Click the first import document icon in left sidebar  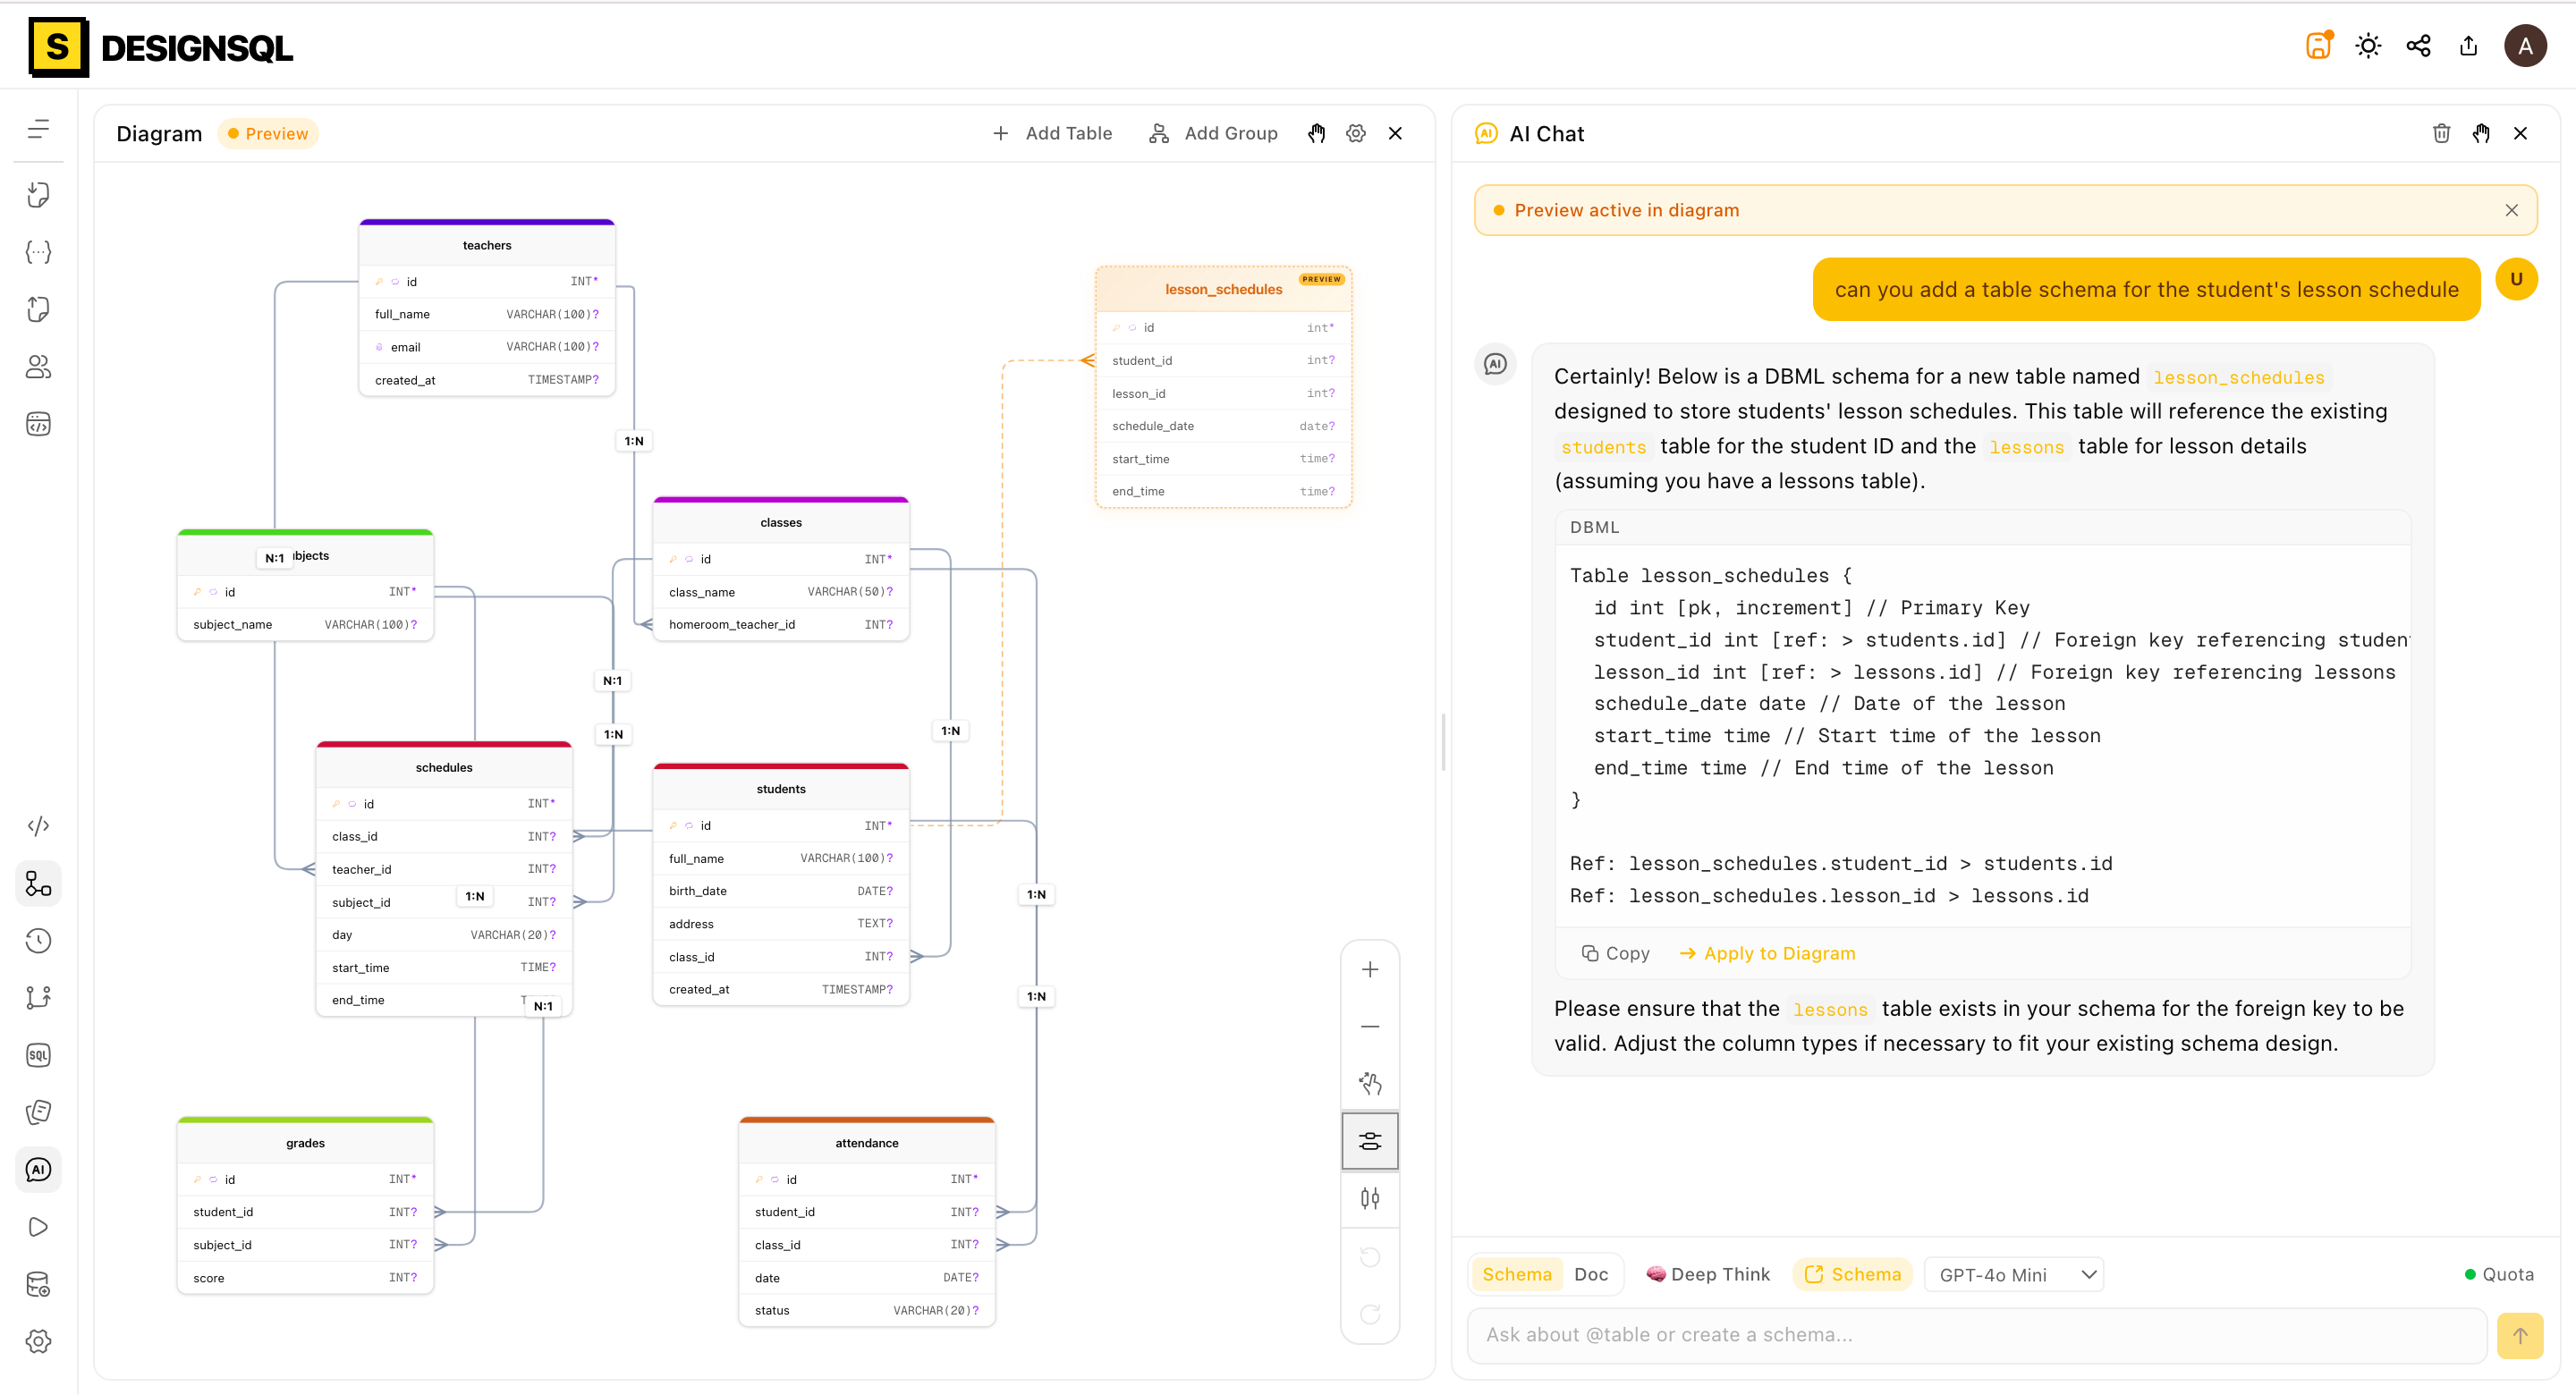click(38, 194)
